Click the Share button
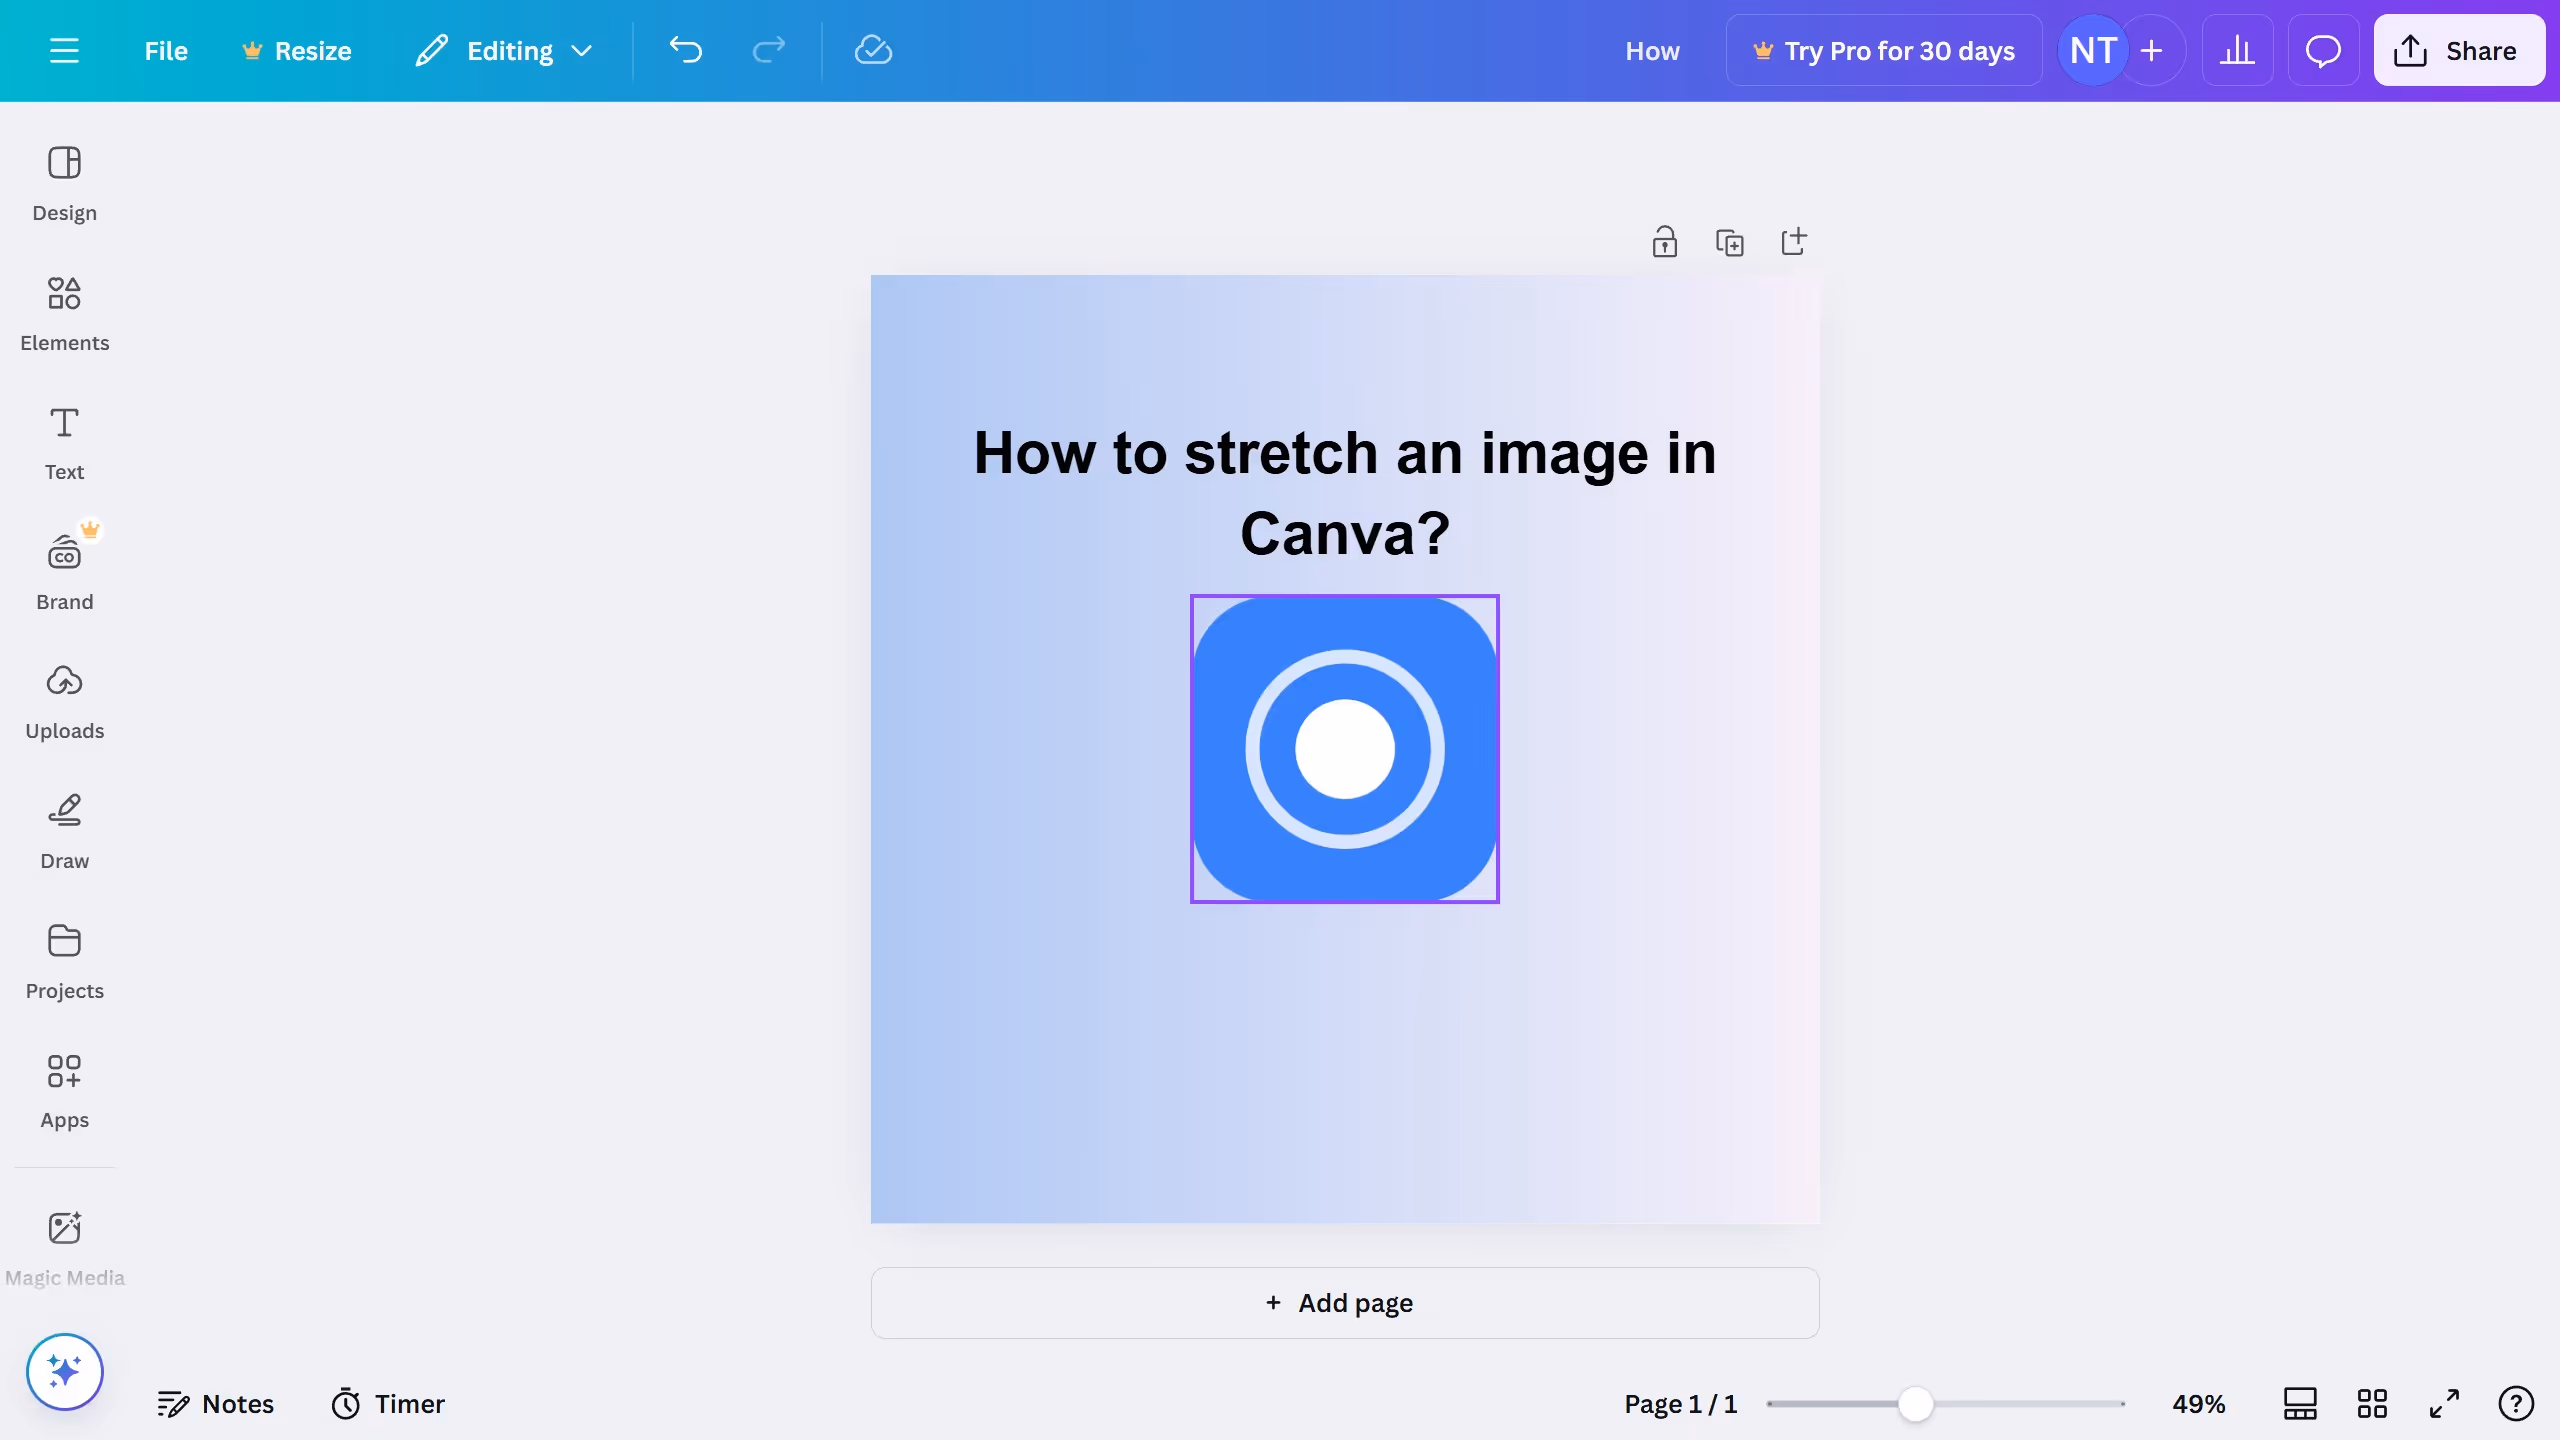The image size is (2560, 1440). click(2459, 50)
